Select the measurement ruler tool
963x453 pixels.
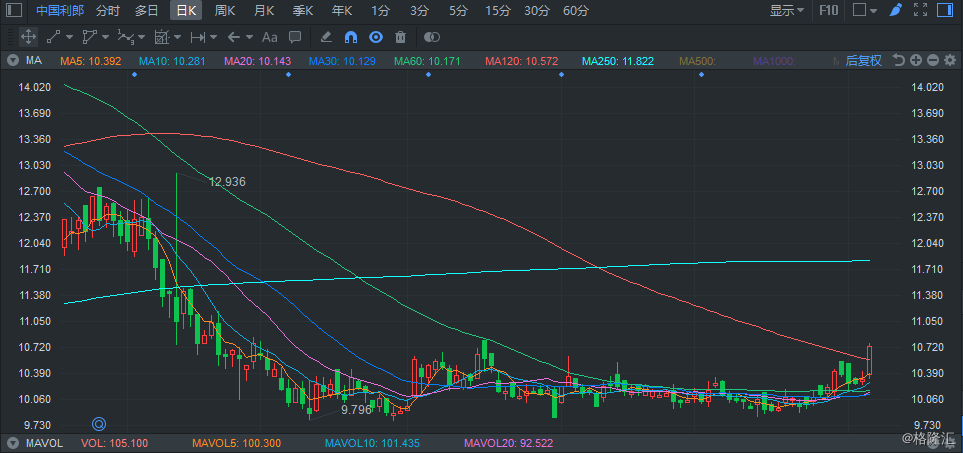tap(162, 37)
